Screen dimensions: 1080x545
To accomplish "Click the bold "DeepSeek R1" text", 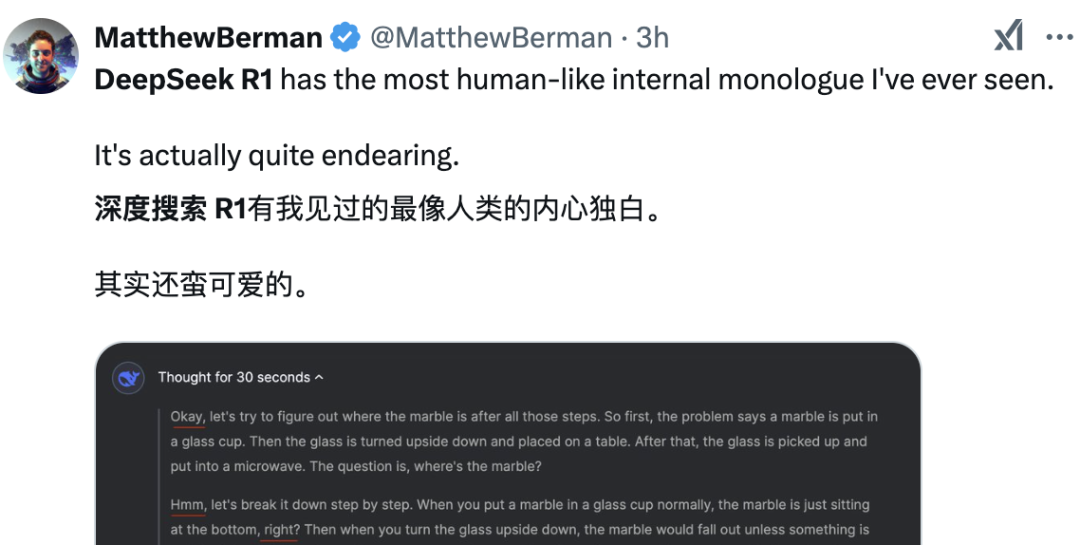I will (x=183, y=80).
